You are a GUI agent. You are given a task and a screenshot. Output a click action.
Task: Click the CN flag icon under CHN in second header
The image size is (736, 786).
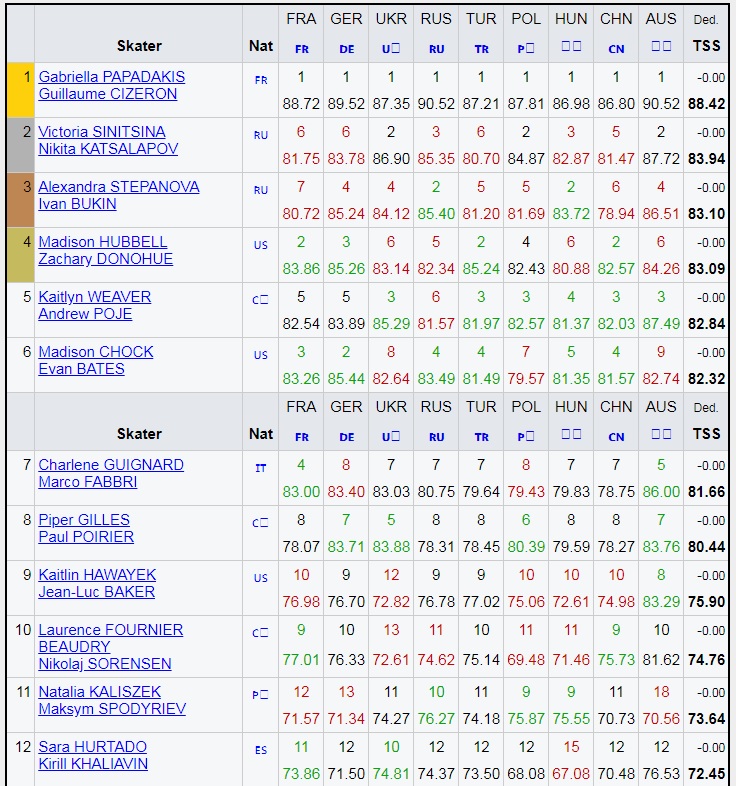click(616, 436)
